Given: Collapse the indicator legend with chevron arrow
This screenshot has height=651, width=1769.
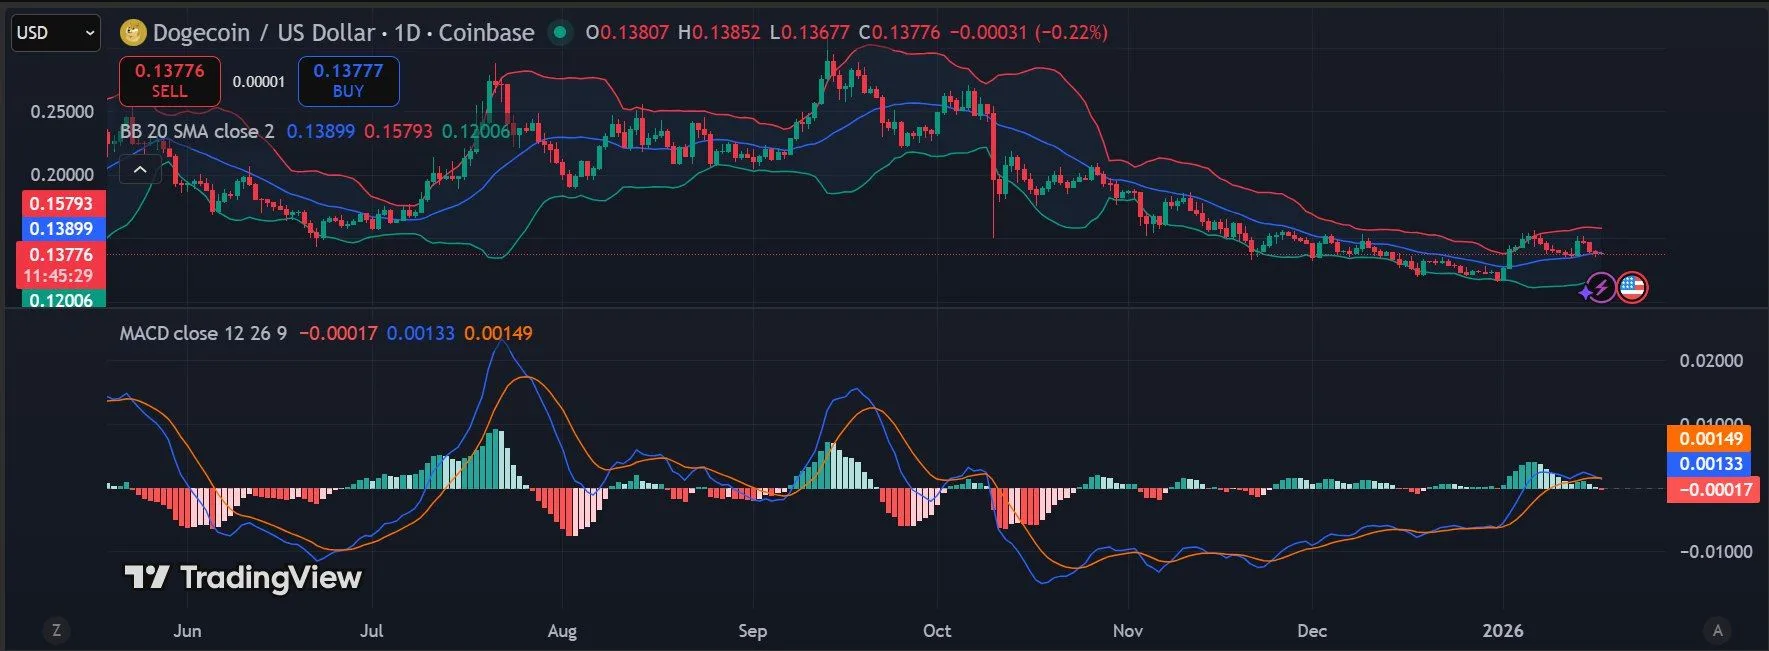Looking at the screenshot, I should pos(140,170).
